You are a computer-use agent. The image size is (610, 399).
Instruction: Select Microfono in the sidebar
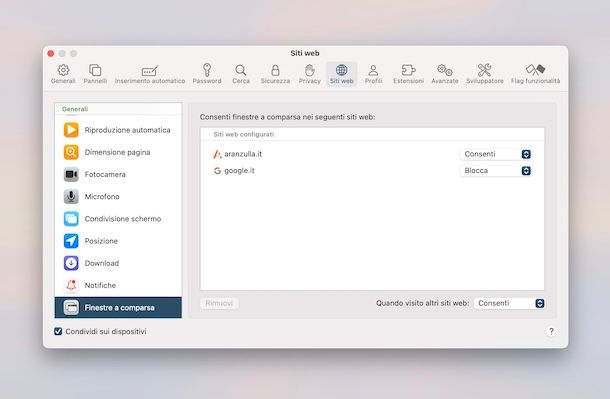point(118,196)
